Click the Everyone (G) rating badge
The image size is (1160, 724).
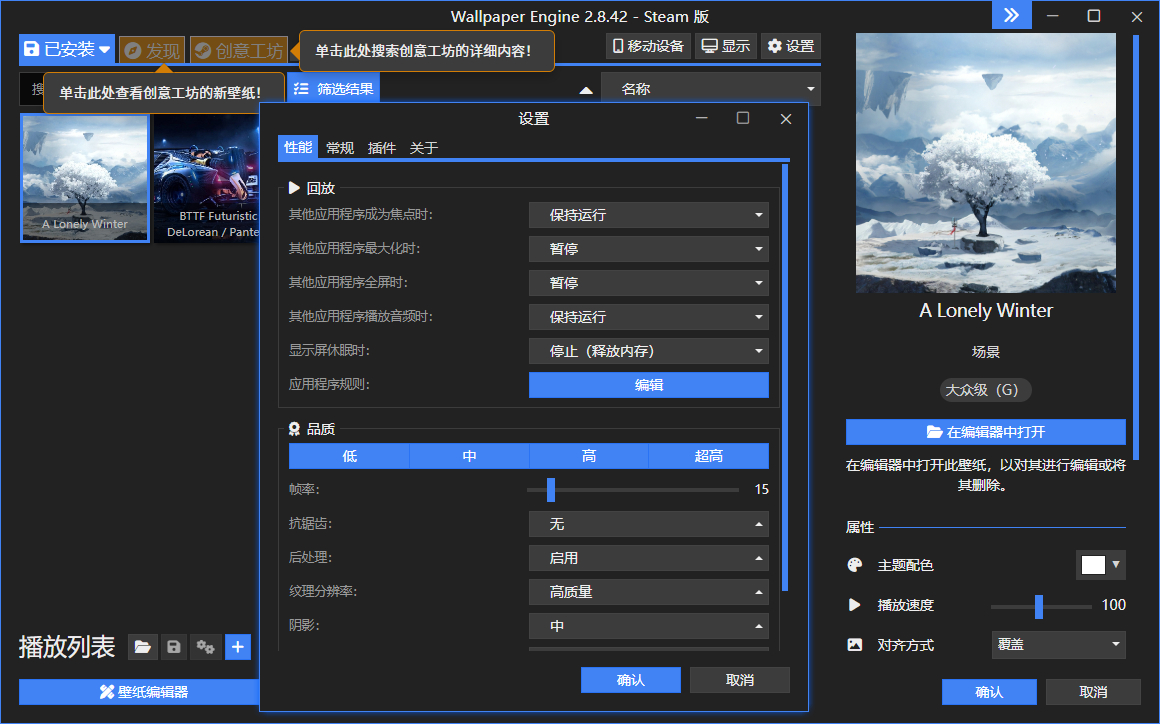985,390
